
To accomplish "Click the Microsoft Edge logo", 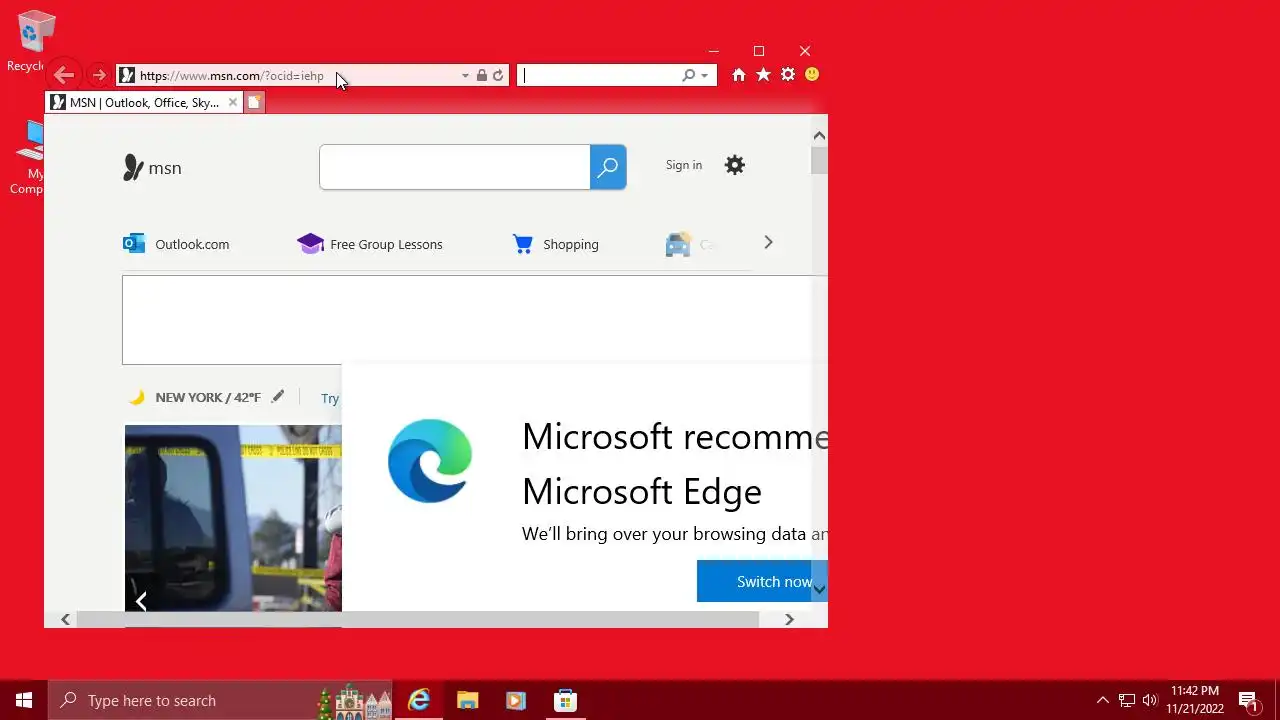I will click(x=430, y=461).
